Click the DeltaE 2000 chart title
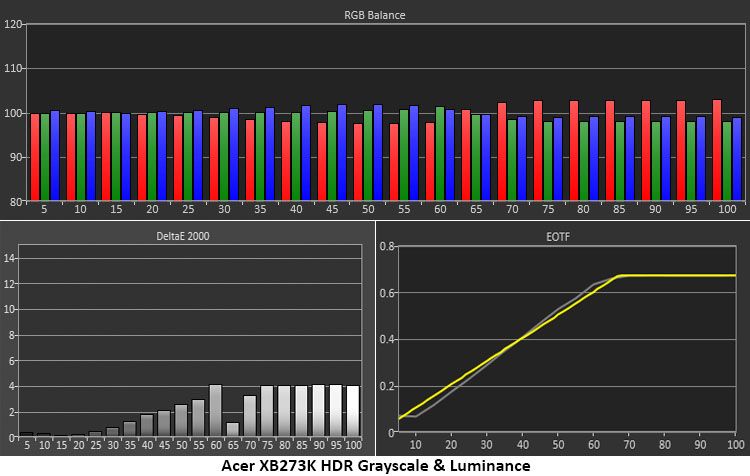This screenshot has height=476, width=750. pyautogui.click(x=183, y=236)
